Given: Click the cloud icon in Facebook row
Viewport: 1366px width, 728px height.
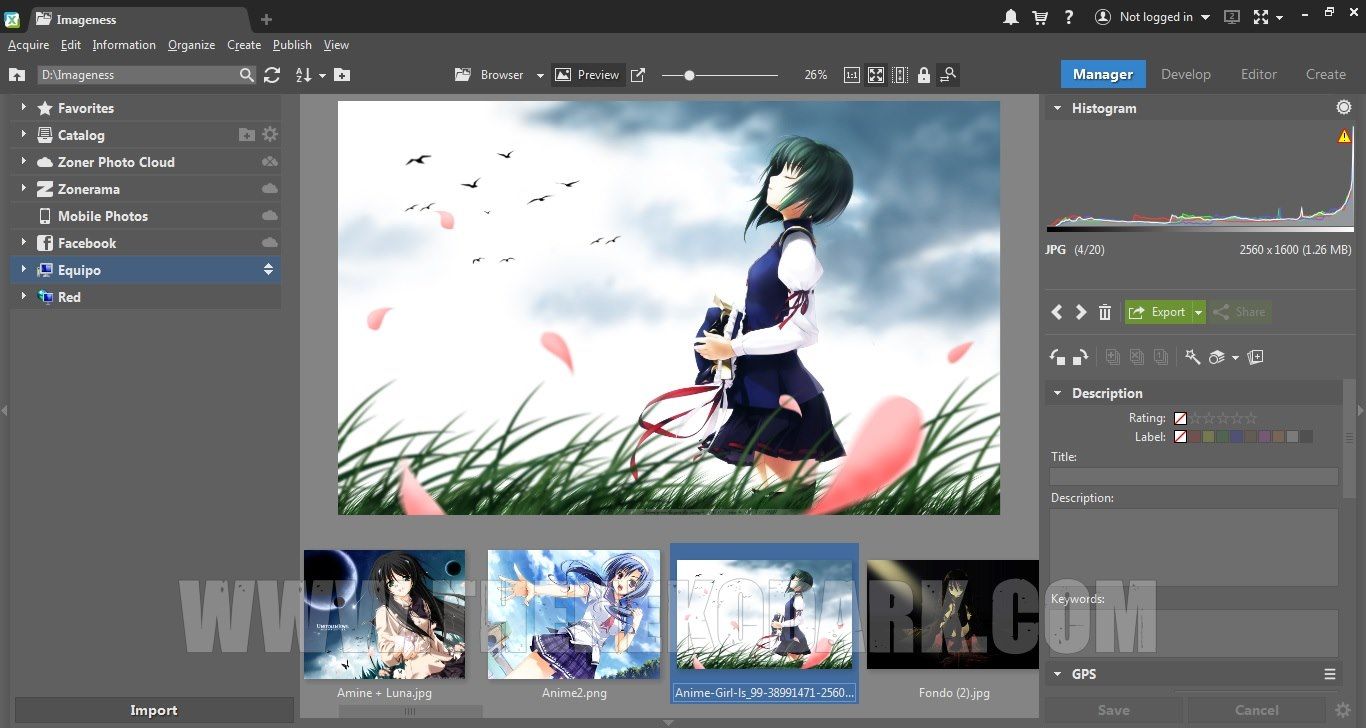Looking at the screenshot, I should point(270,243).
